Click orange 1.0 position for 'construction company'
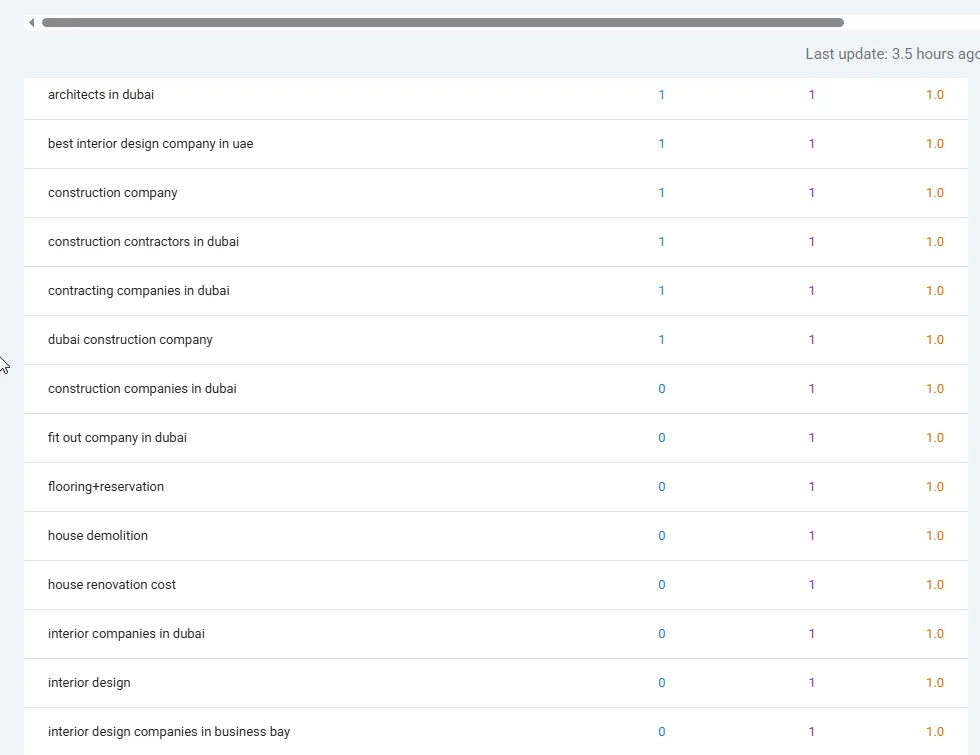The image size is (980, 755). coord(934,192)
